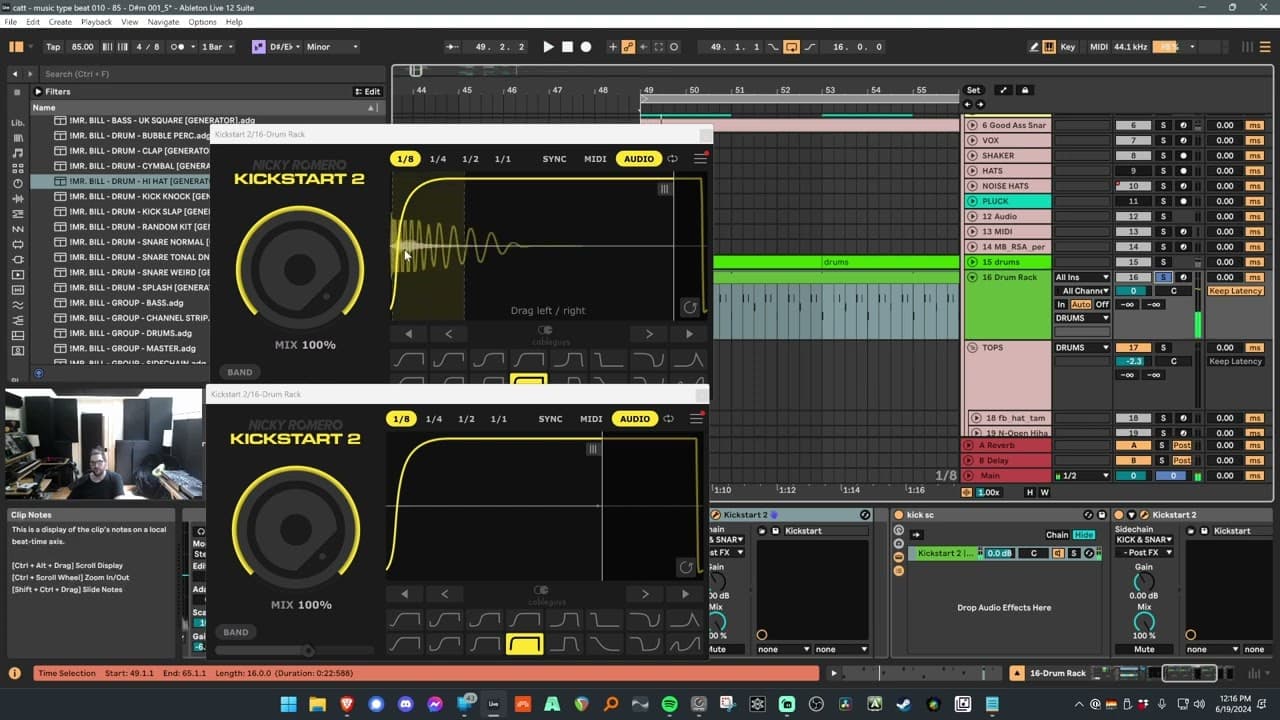Open the File menu
Viewport: 1280px width, 720px height.
click(x=11, y=22)
